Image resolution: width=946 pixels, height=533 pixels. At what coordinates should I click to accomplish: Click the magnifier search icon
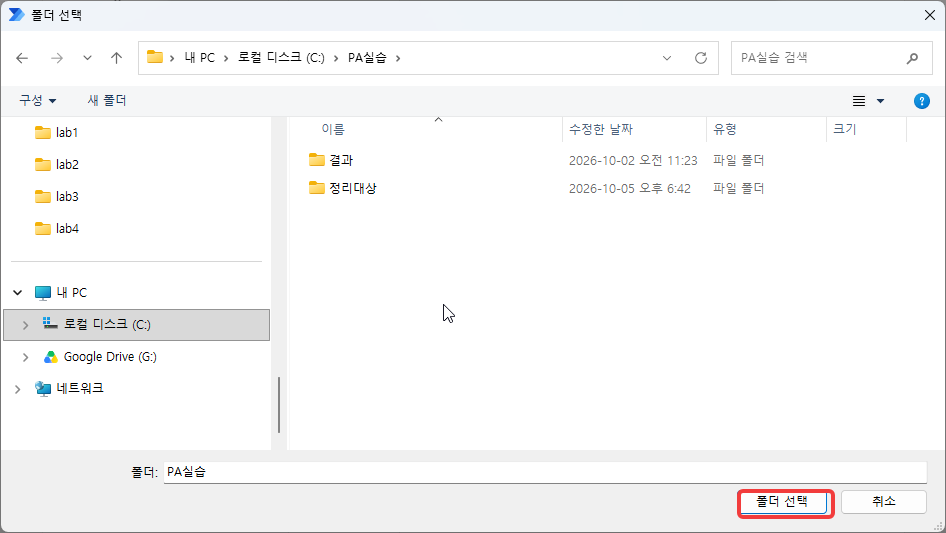pos(912,58)
